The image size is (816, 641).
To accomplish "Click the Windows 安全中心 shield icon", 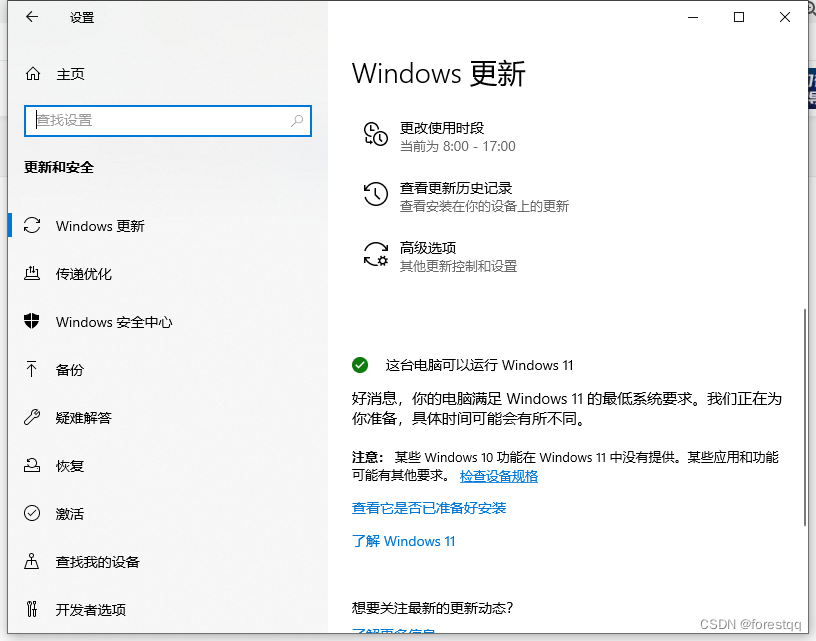I will 32,322.
